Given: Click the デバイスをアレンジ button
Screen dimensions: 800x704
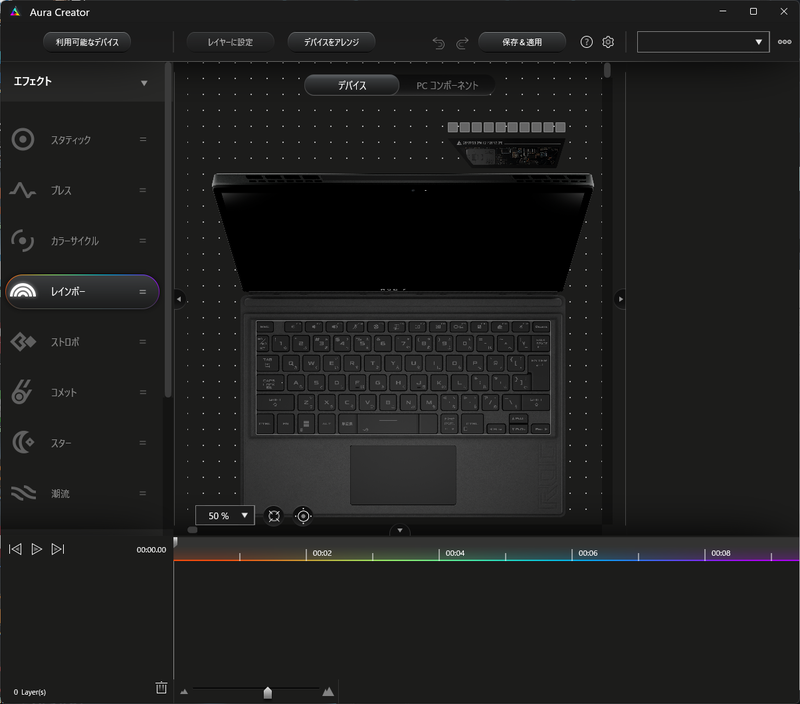Looking at the screenshot, I should click(330, 42).
